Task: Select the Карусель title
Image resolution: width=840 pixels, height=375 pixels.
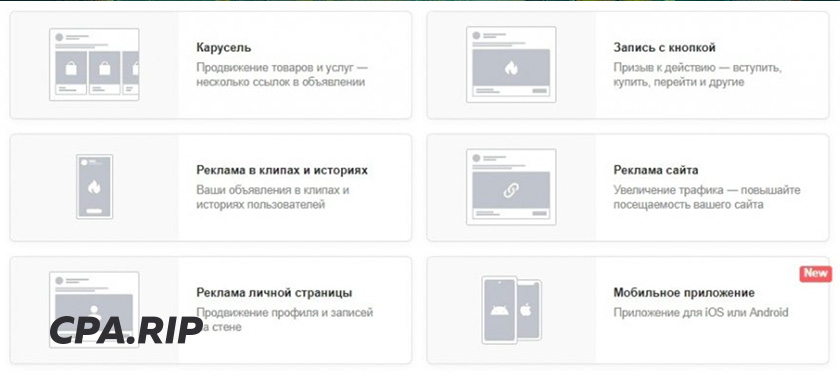Action: pos(223,48)
